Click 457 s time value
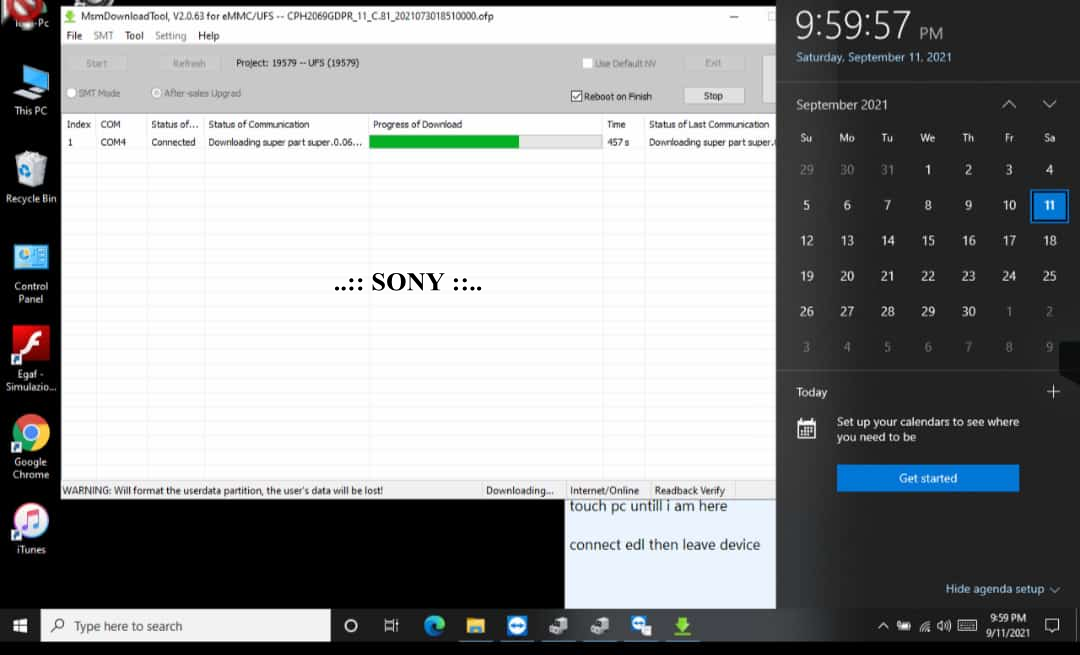 point(618,142)
